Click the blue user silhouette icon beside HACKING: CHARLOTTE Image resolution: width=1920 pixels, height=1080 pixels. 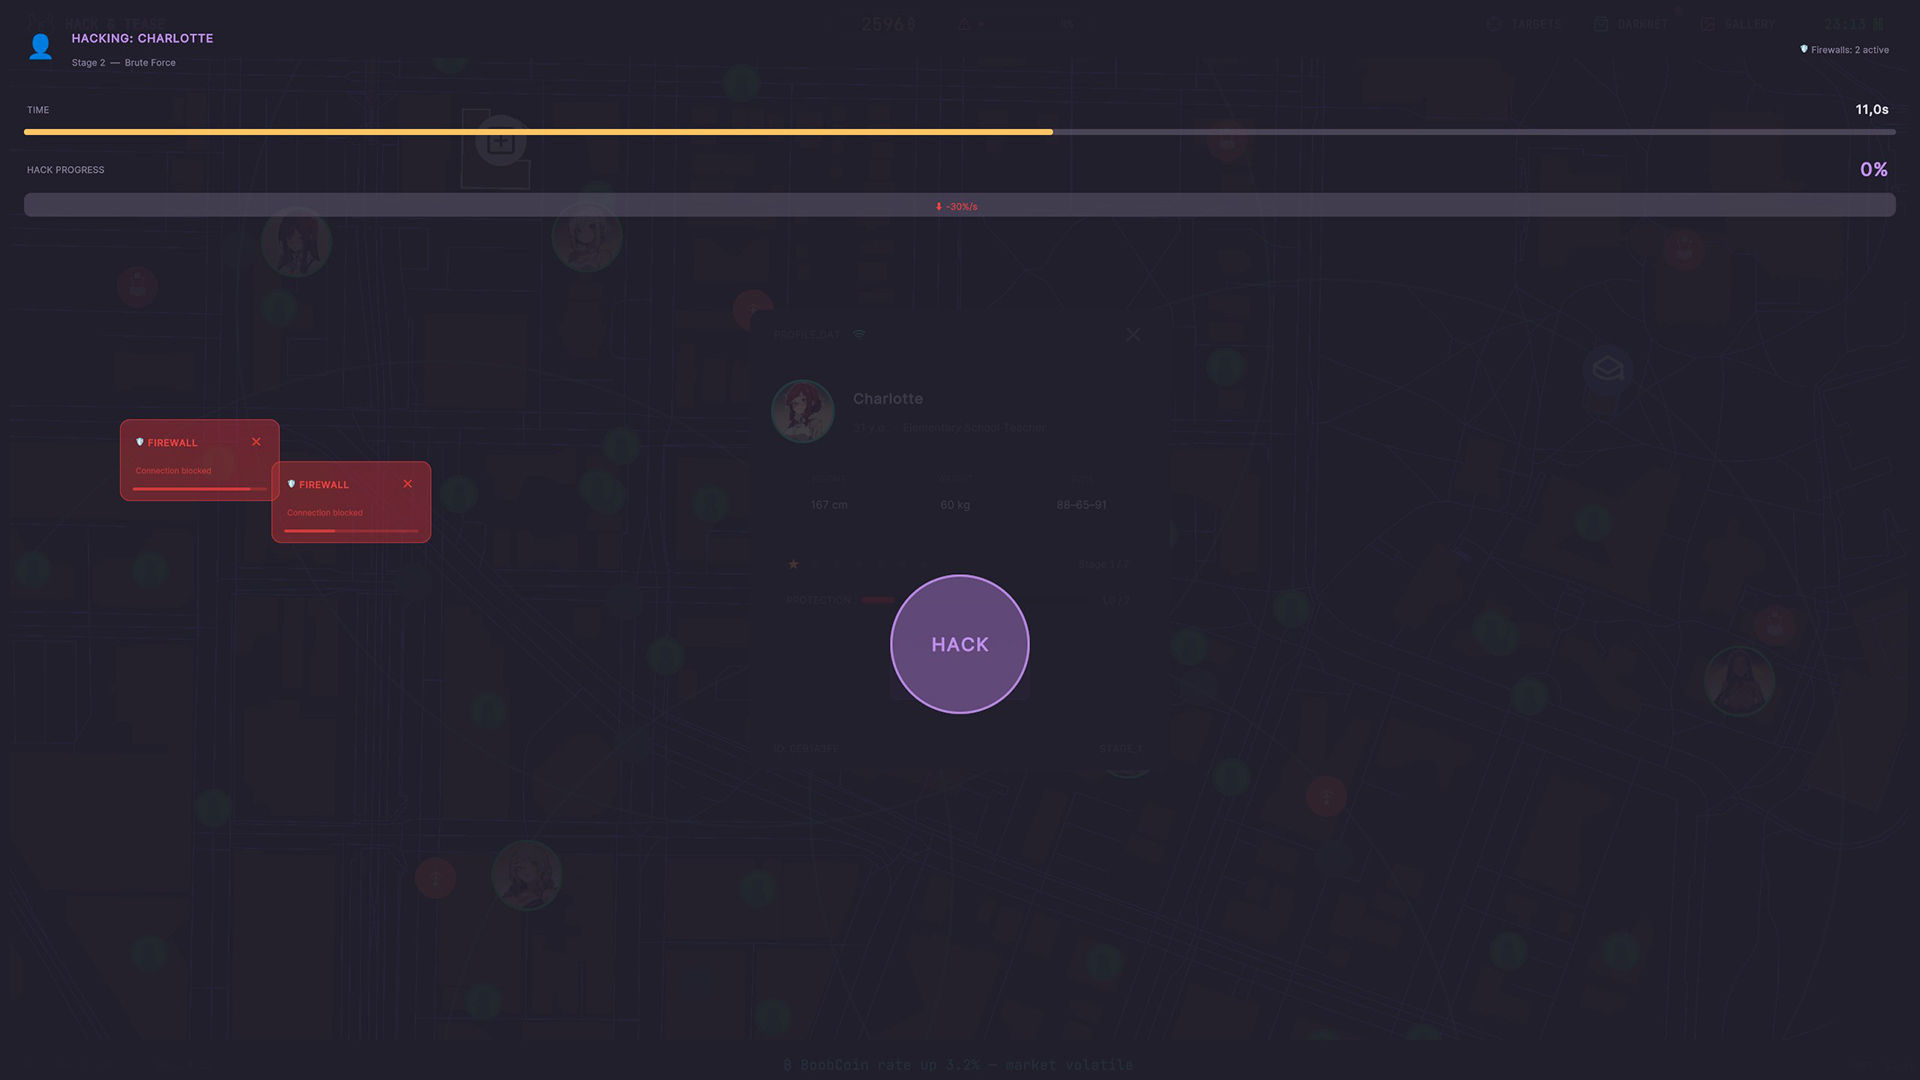coord(40,47)
